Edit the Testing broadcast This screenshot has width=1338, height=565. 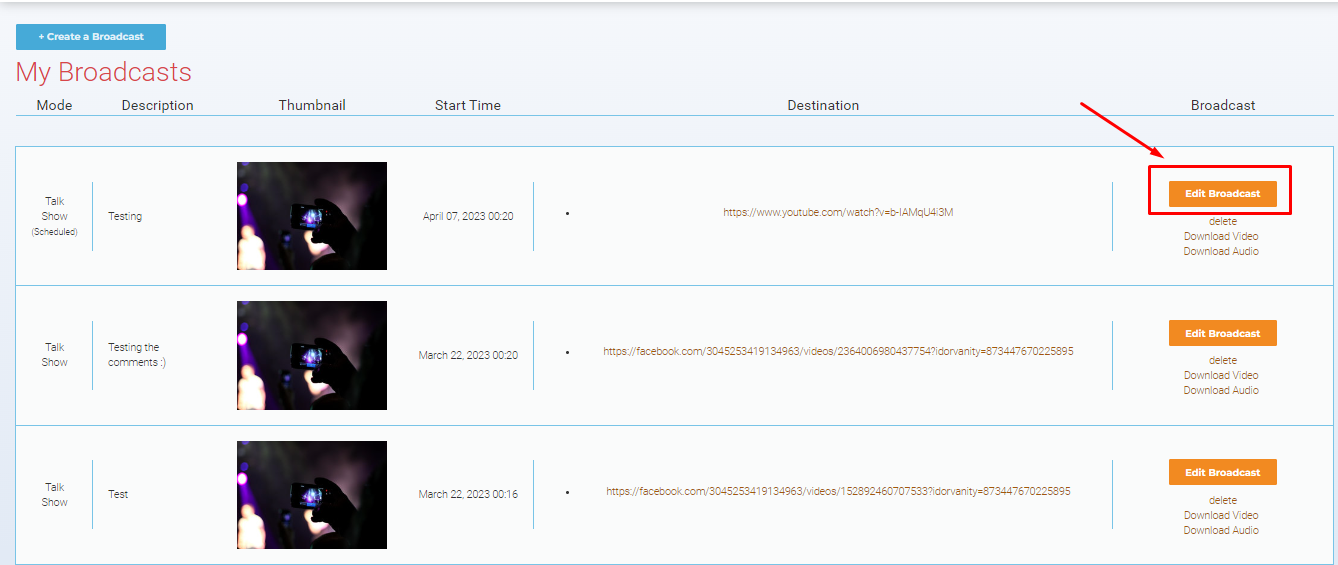1222,194
